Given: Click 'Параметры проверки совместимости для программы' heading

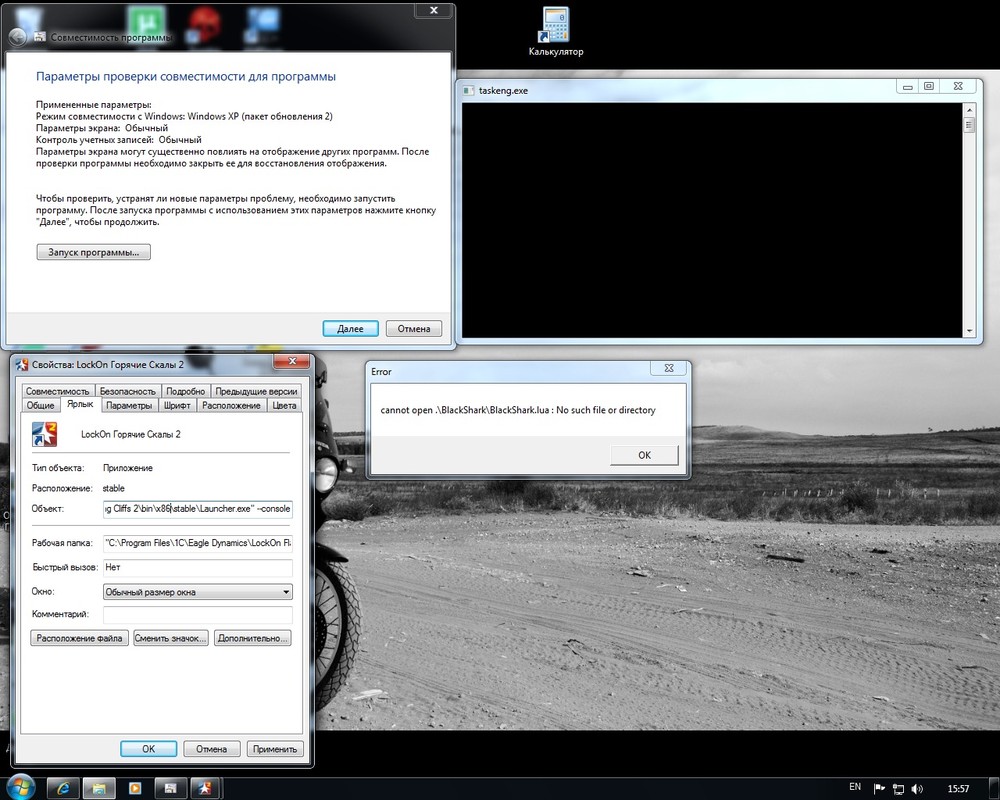Looking at the screenshot, I should click(x=186, y=77).
